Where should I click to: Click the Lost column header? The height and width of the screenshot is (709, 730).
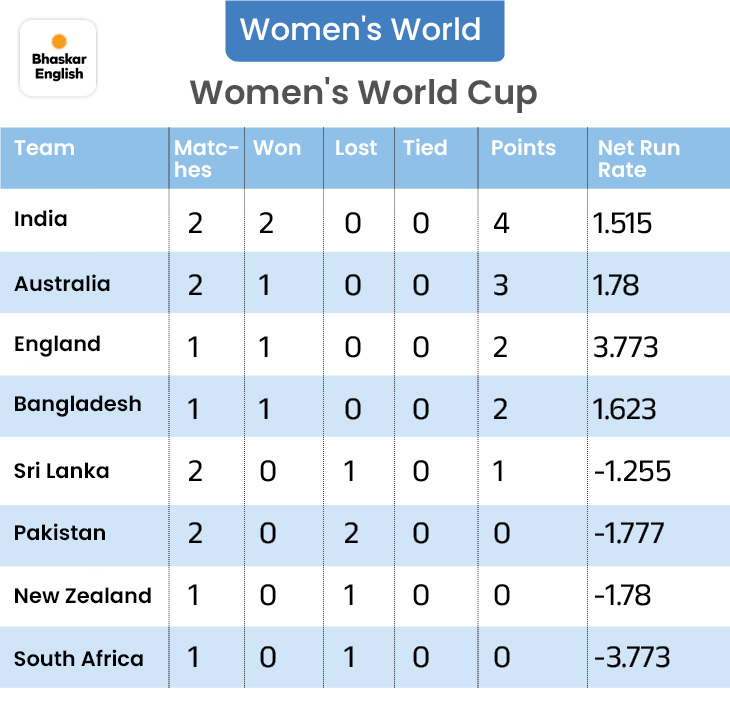pos(356,148)
